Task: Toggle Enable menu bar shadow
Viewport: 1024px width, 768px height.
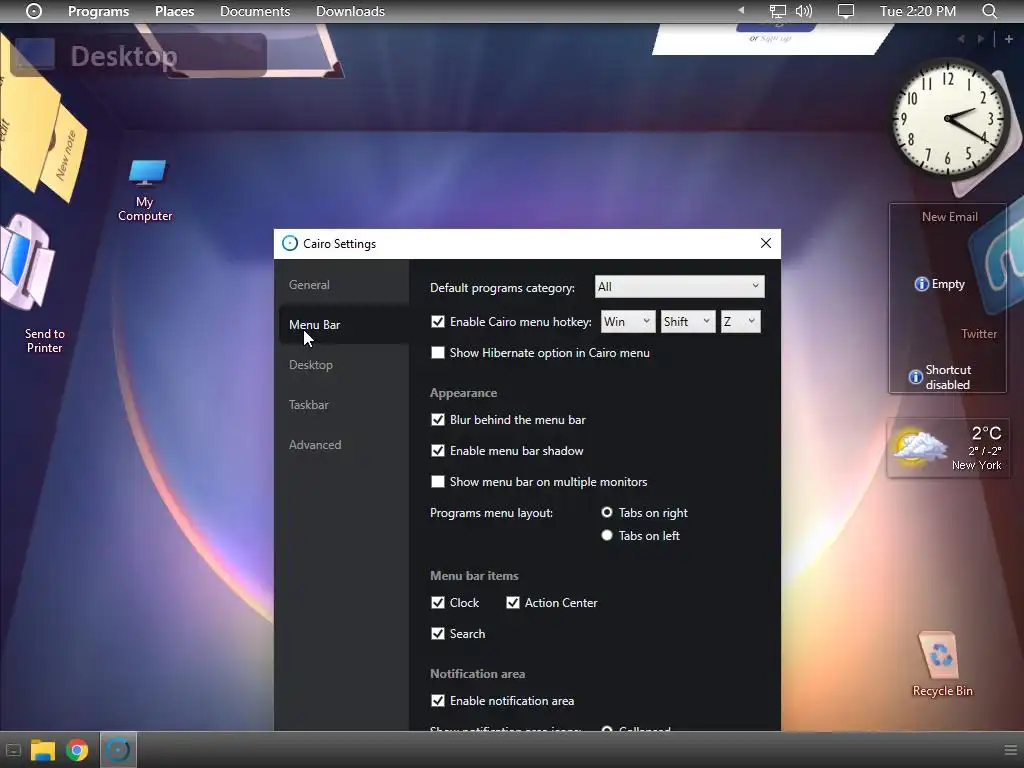Action: pos(438,451)
